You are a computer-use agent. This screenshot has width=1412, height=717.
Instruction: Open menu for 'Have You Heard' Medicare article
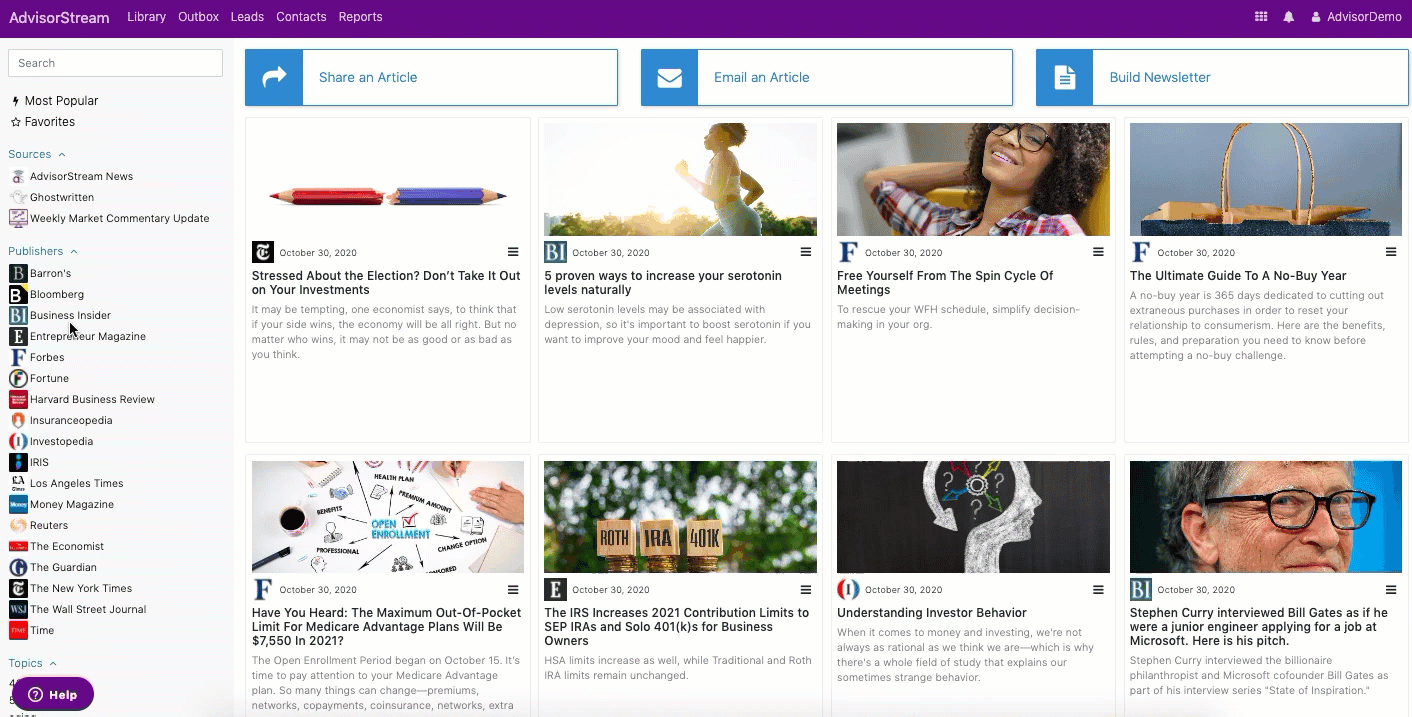click(x=513, y=590)
